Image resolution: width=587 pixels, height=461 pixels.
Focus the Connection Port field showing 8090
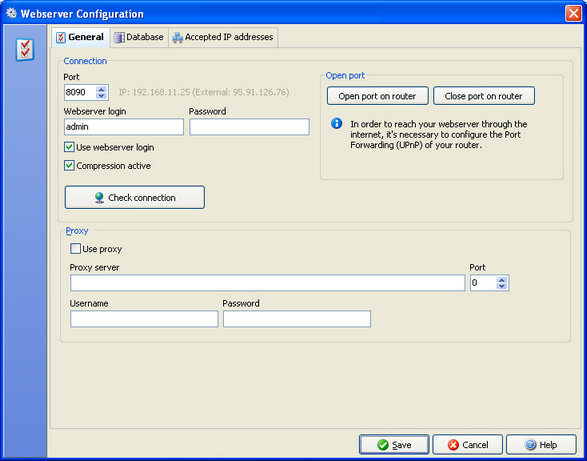(x=80, y=92)
